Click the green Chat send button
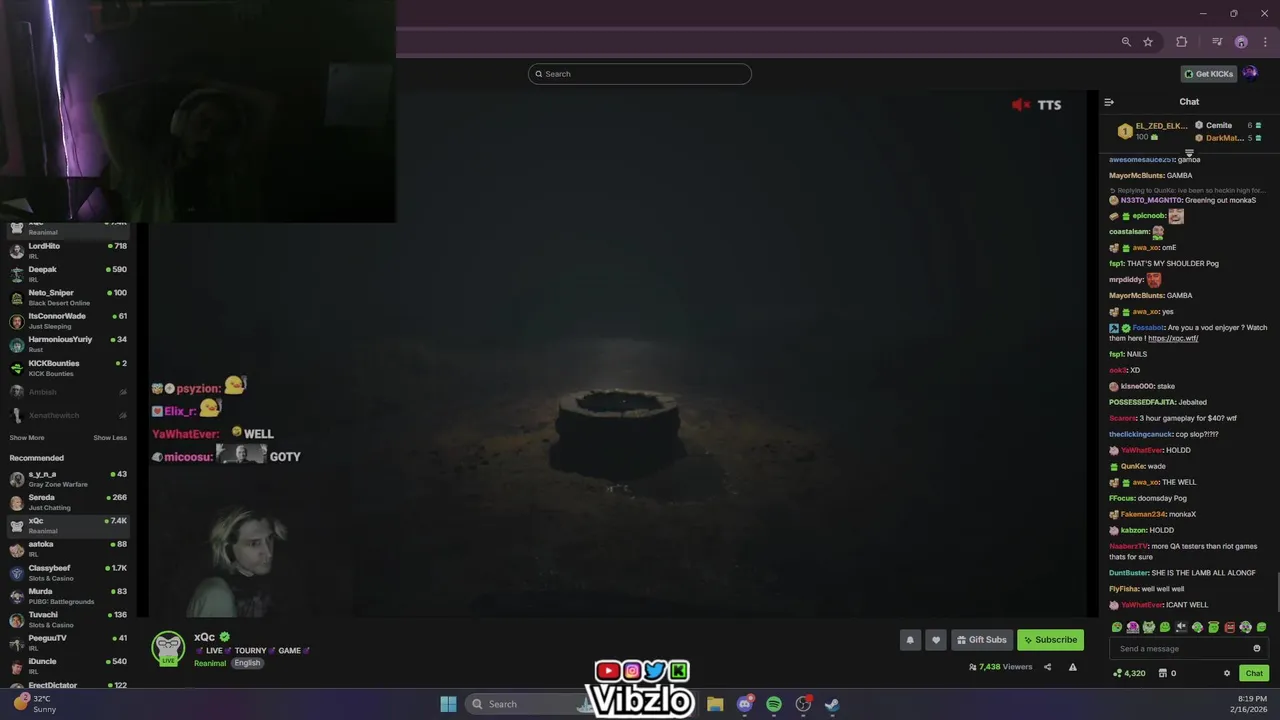Screen dimensions: 1280x720 point(1254,673)
